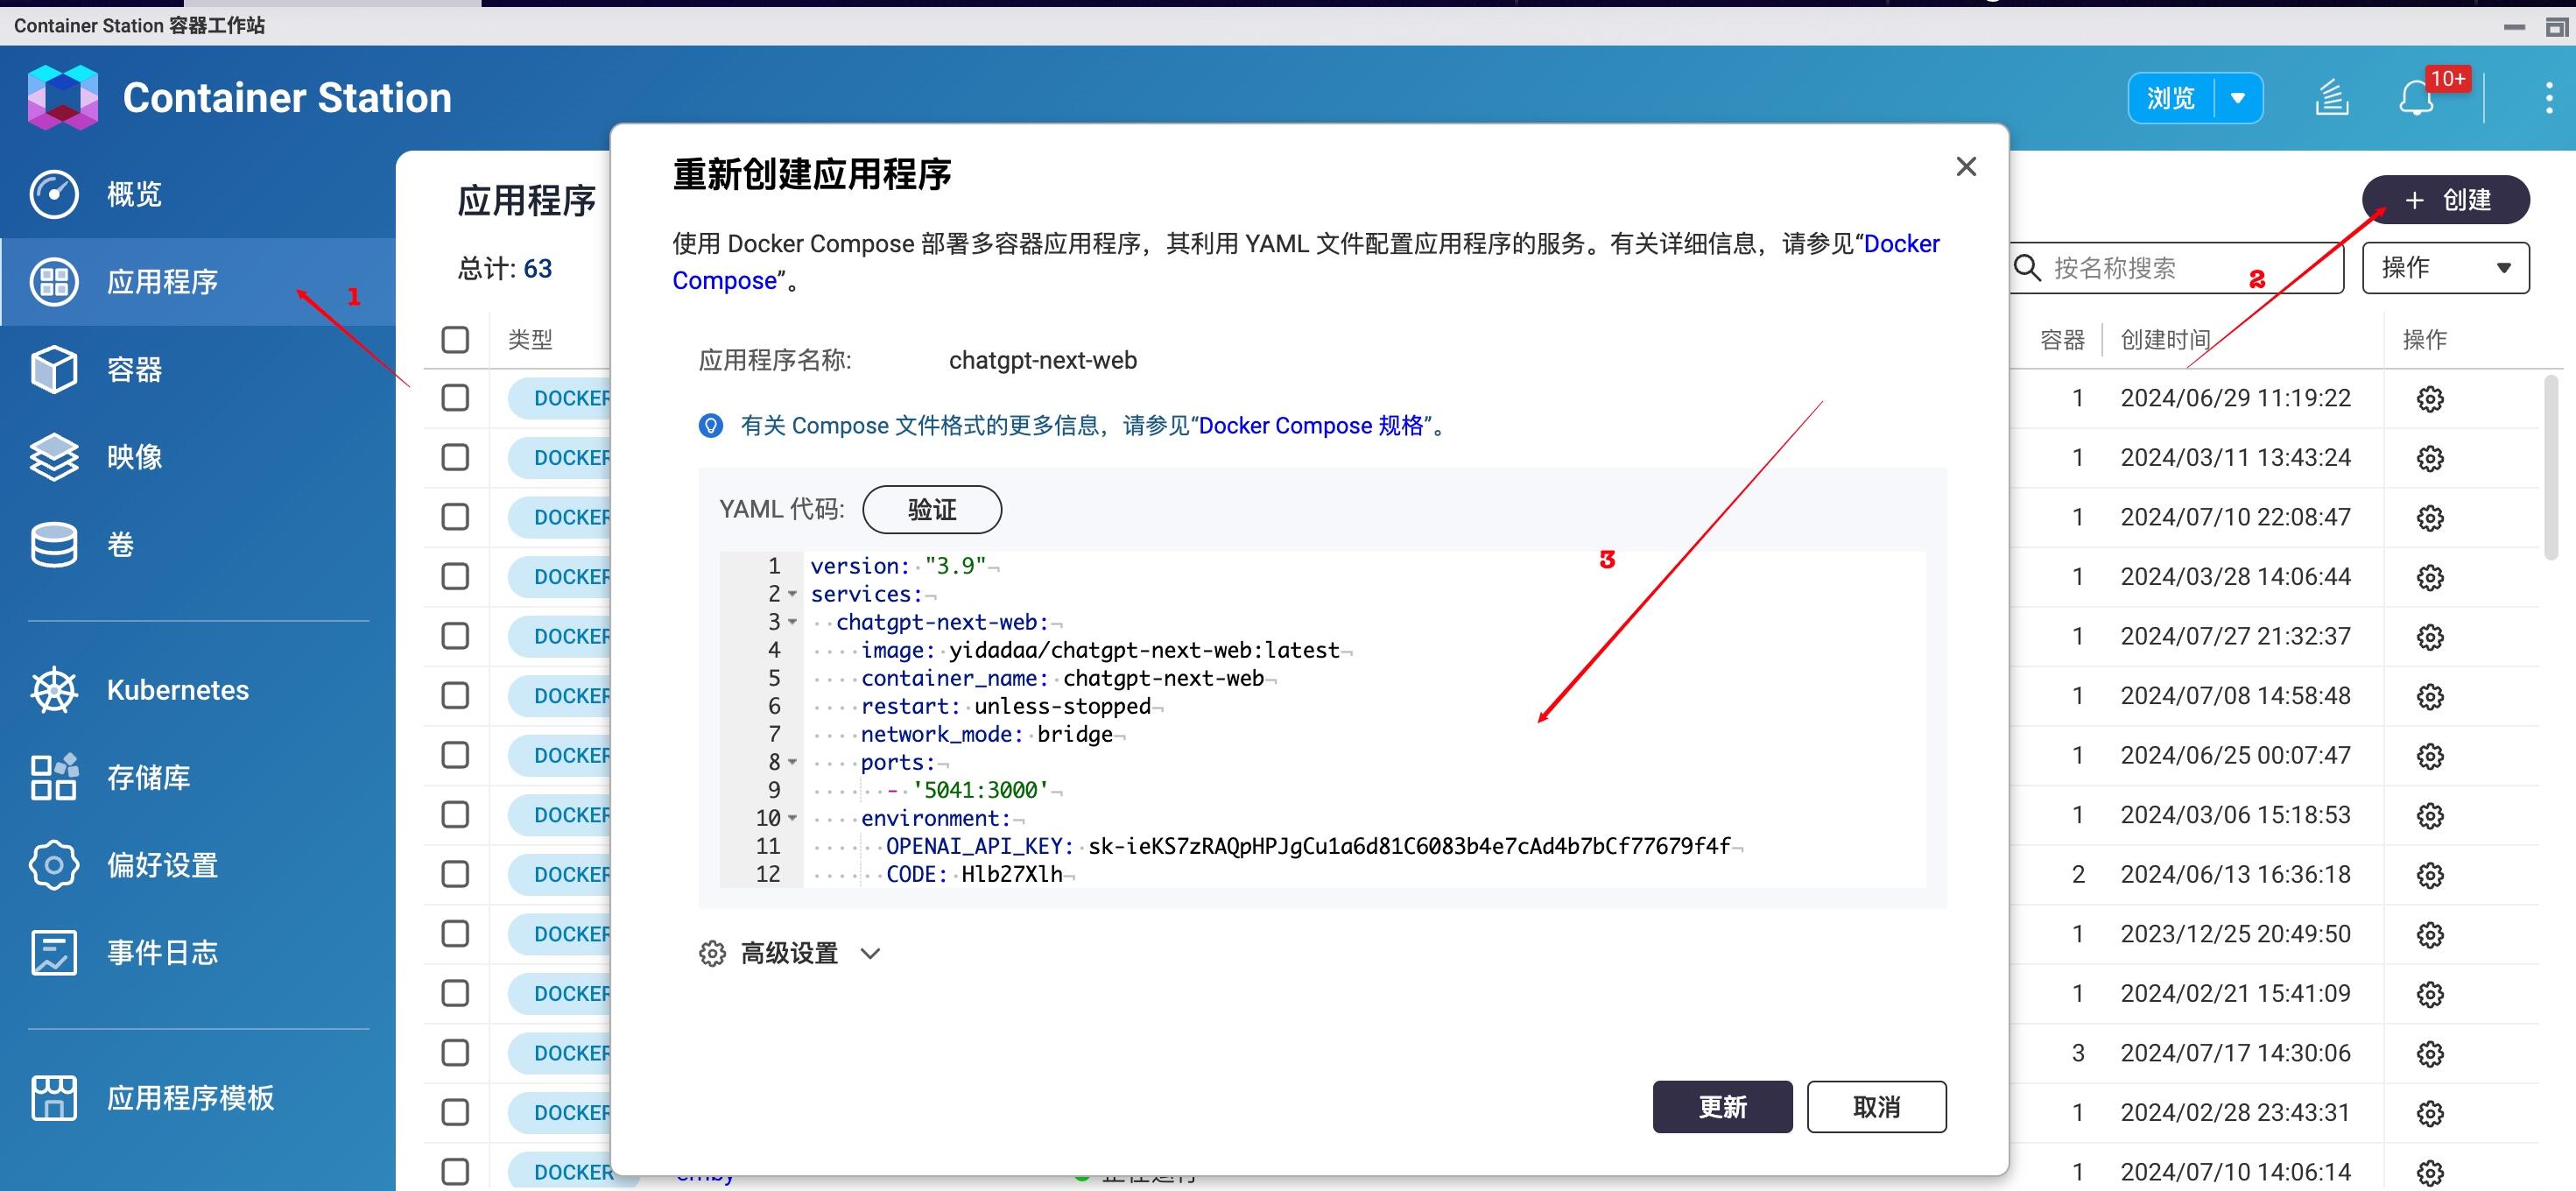Close the recreate application dialog
Image resolution: width=2576 pixels, height=1191 pixels.
coord(1966,167)
